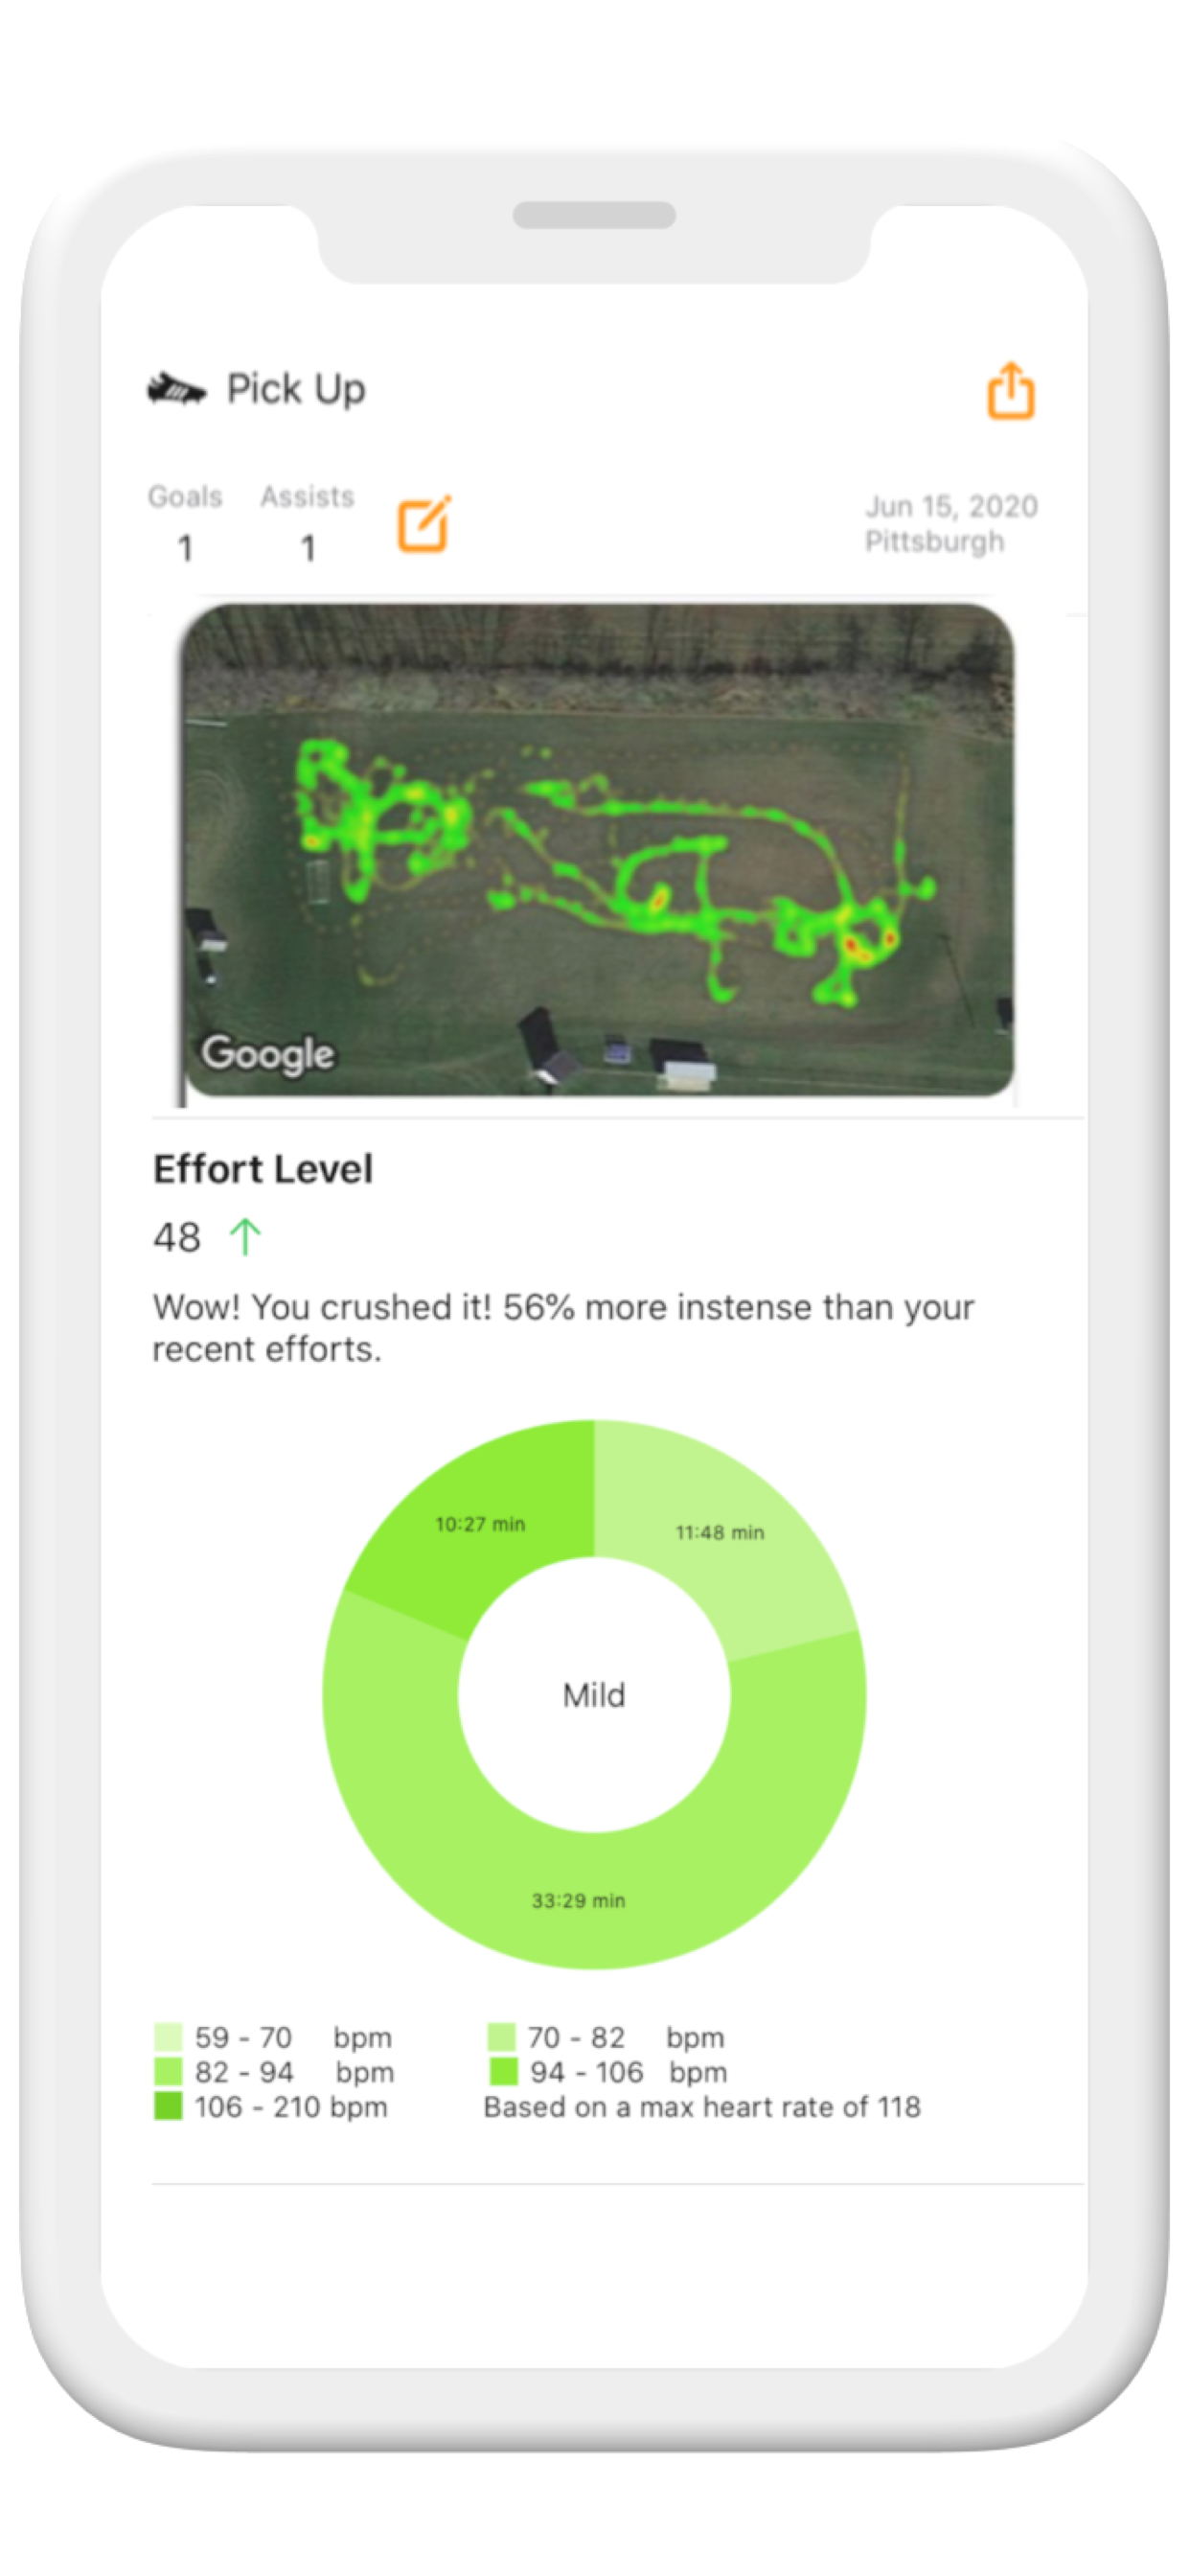Tap the green effort trend arrow
The image size is (1190, 2576).
click(x=245, y=1237)
